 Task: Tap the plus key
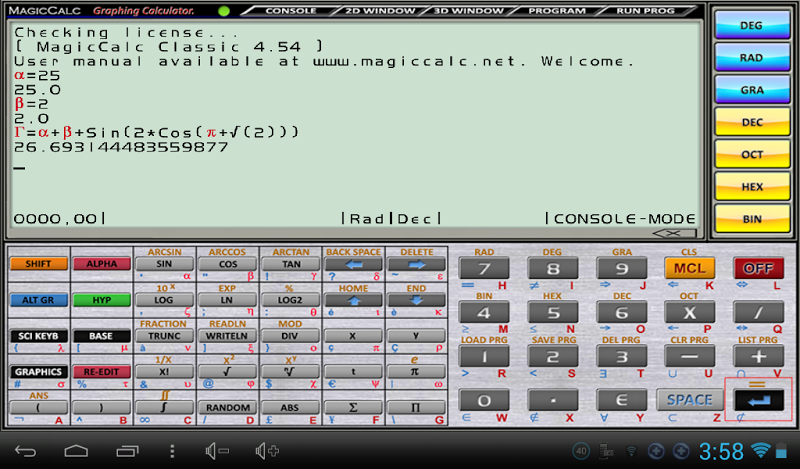point(759,356)
